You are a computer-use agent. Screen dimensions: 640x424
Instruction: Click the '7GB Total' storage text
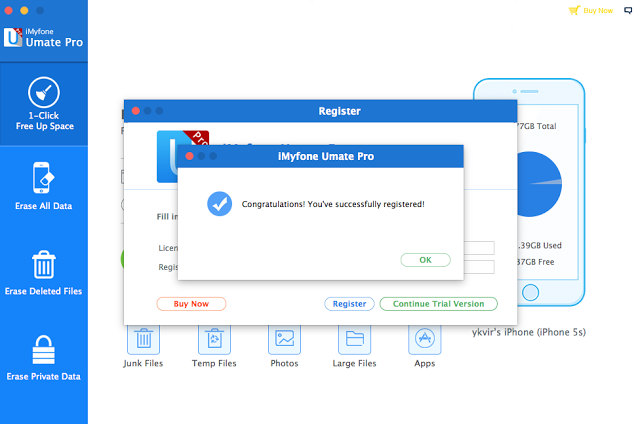pyautogui.click(x=536, y=126)
